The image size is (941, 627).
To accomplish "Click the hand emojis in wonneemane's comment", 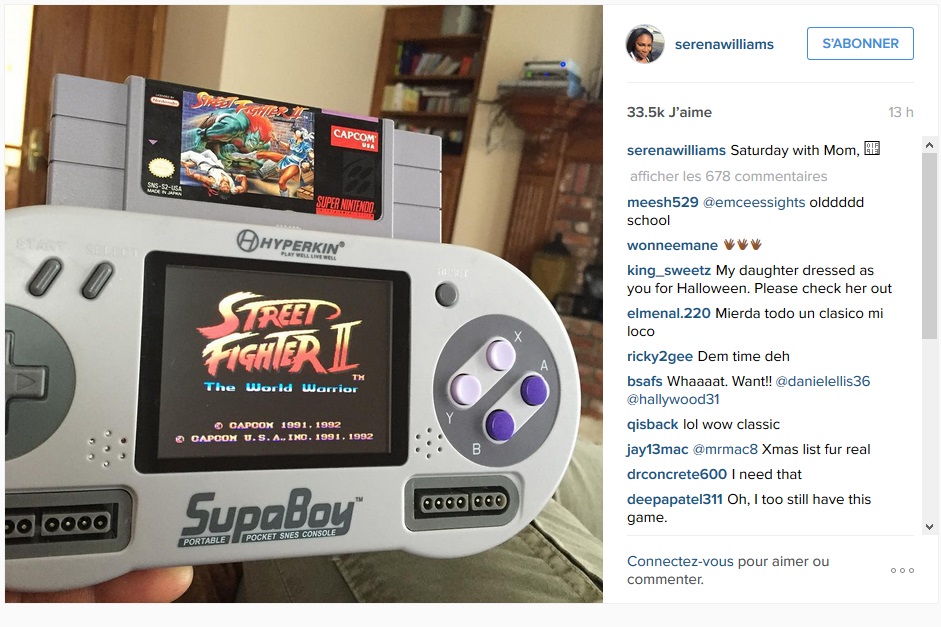I will click(x=742, y=244).
